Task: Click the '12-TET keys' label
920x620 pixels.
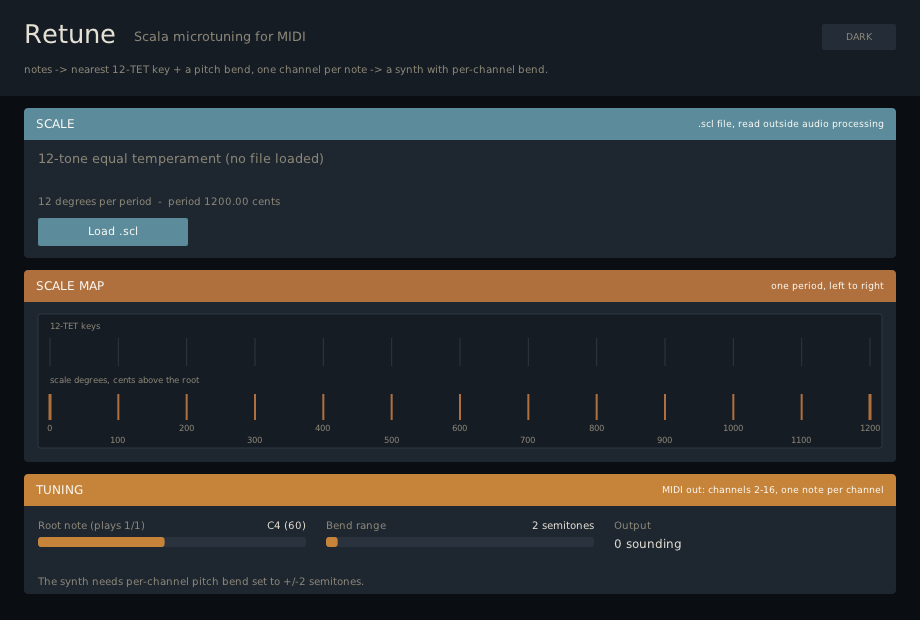Action: point(75,326)
